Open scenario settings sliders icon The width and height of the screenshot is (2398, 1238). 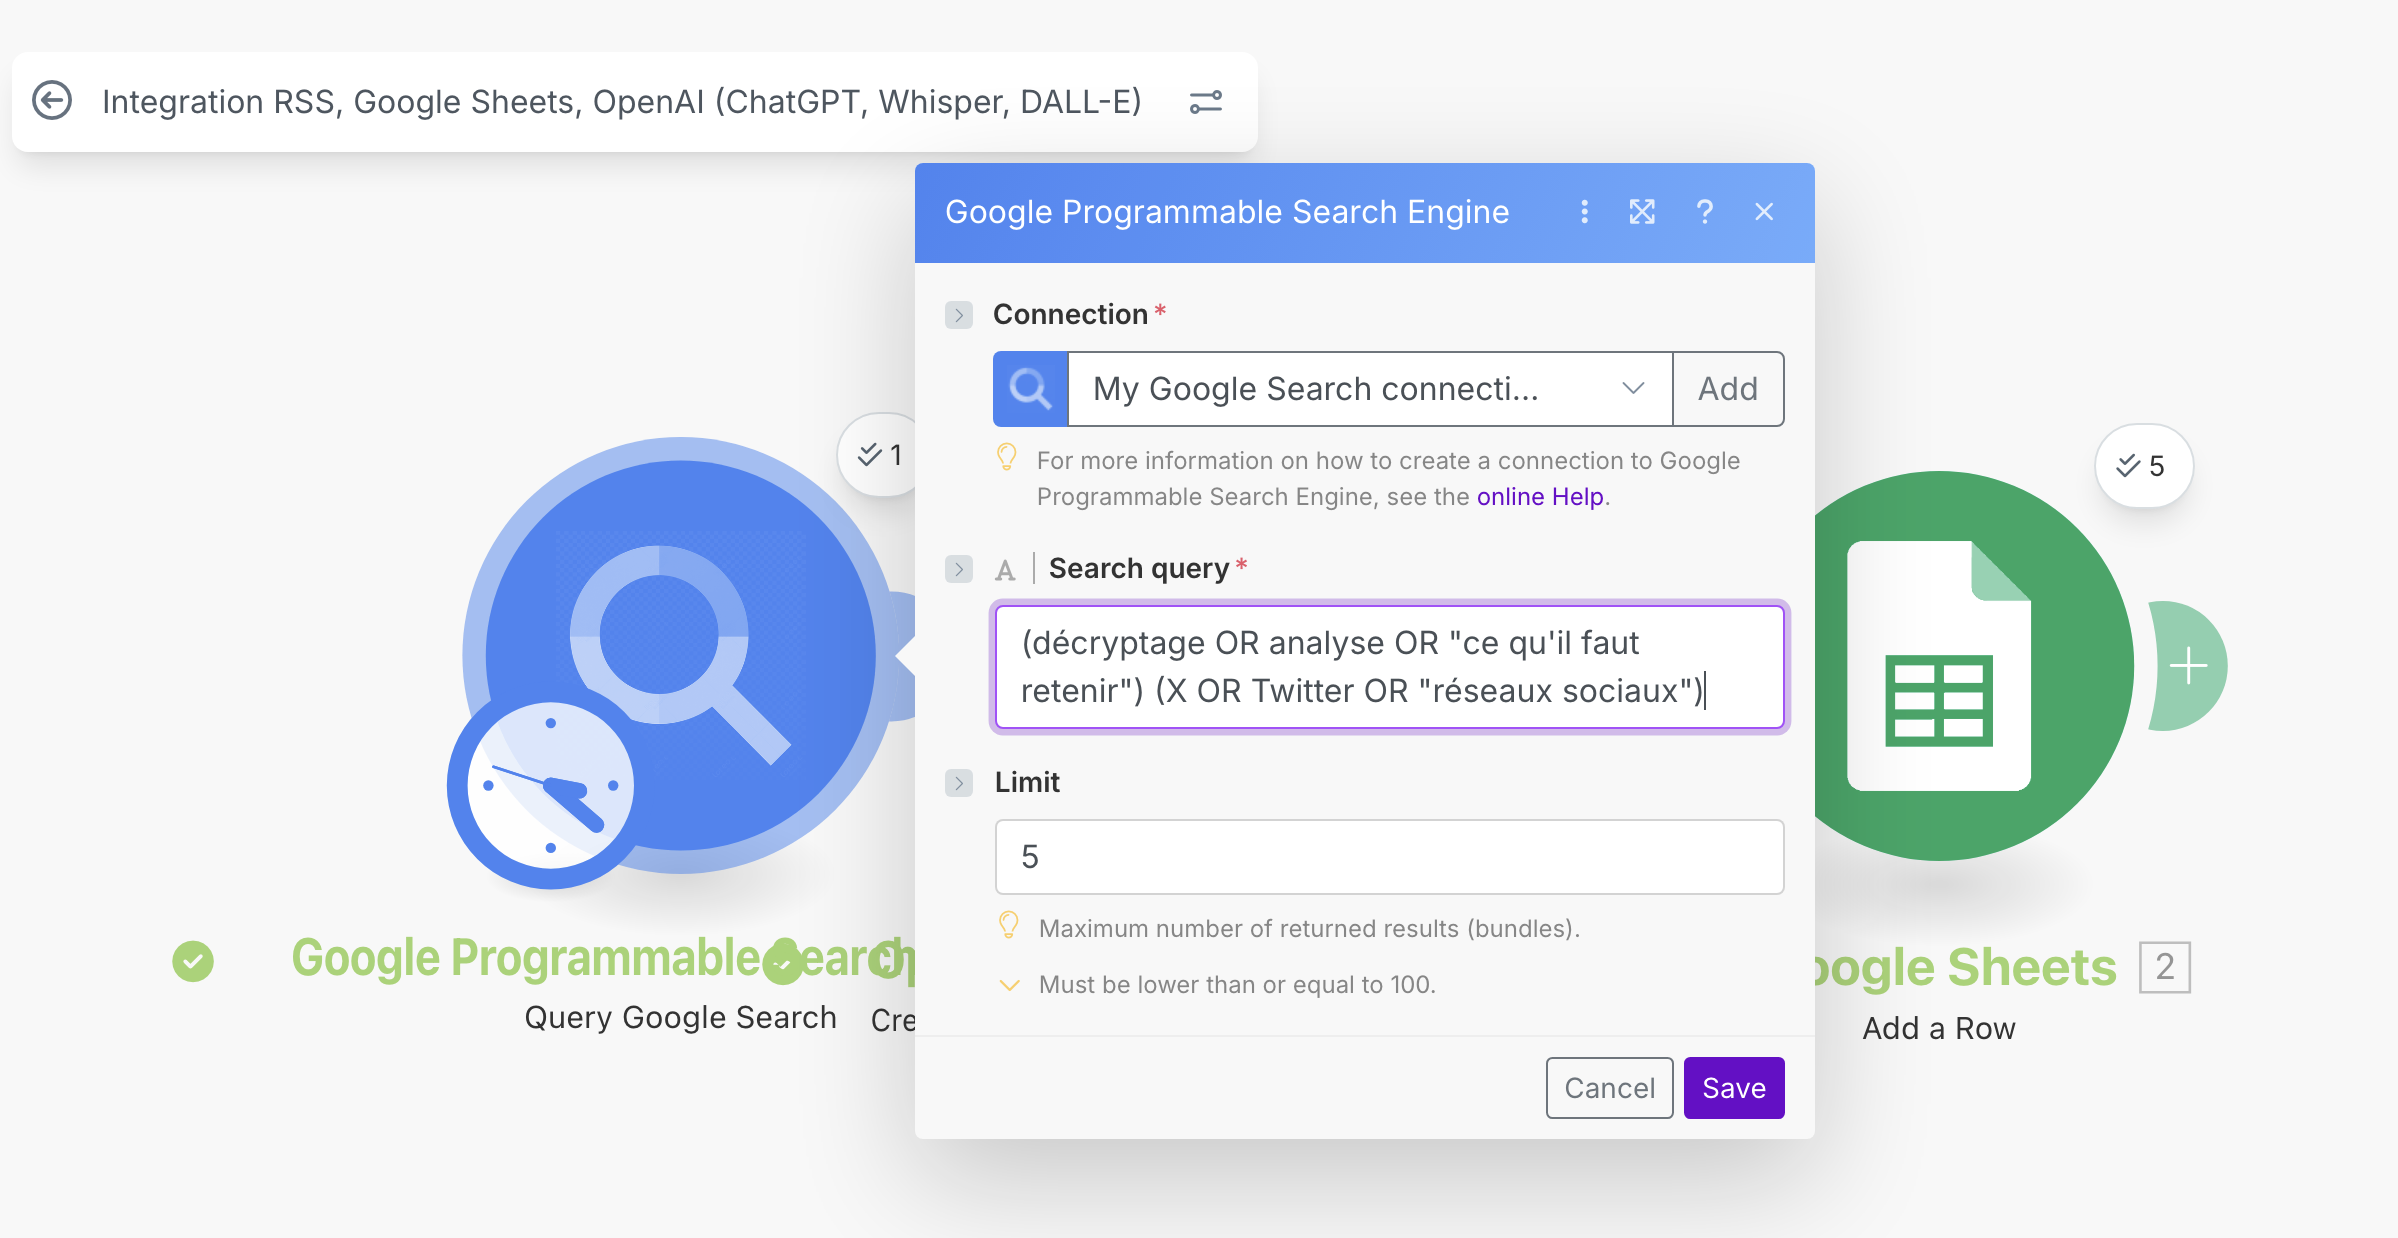1205,102
